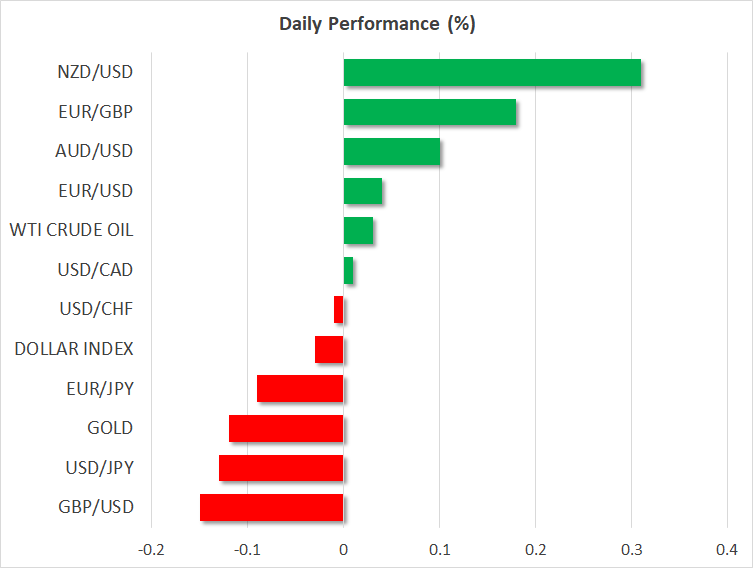This screenshot has width=753, height=568.
Task: Click the 0 x-axis tick label
Action: click(343, 549)
